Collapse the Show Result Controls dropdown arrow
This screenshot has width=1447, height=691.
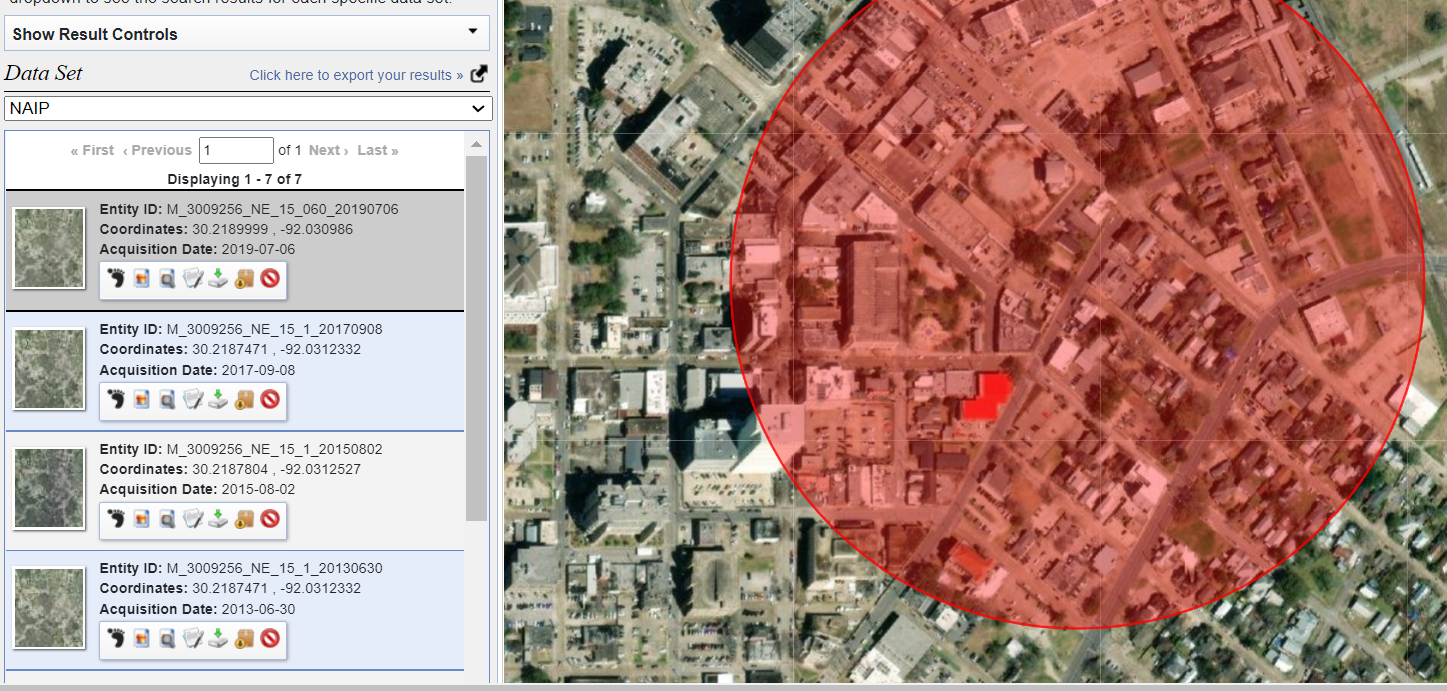pos(472,33)
